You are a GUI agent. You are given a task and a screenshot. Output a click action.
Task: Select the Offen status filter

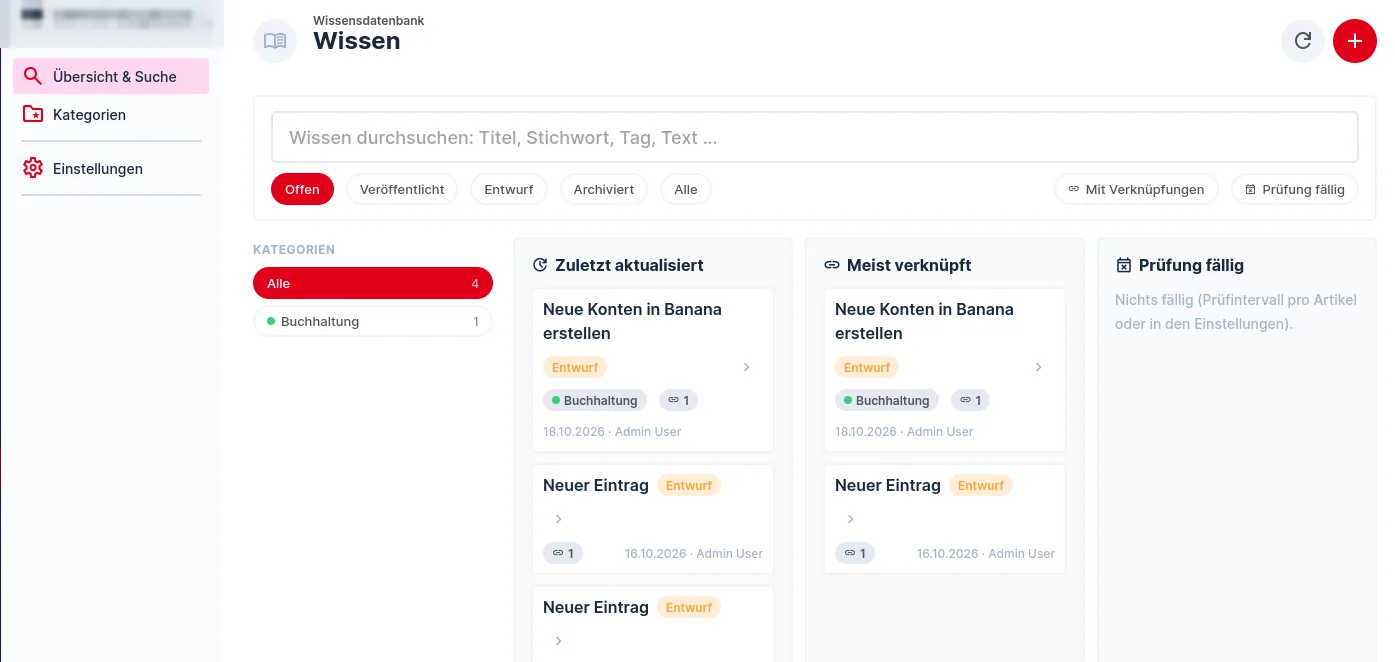[302, 189]
